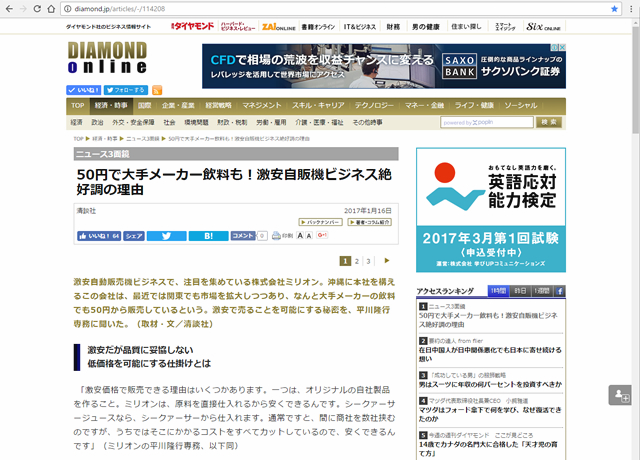The height and width of the screenshot is (460, 640).
Task: Click the RSS feed icon below the logo
Action: pyautogui.click(x=157, y=90)
